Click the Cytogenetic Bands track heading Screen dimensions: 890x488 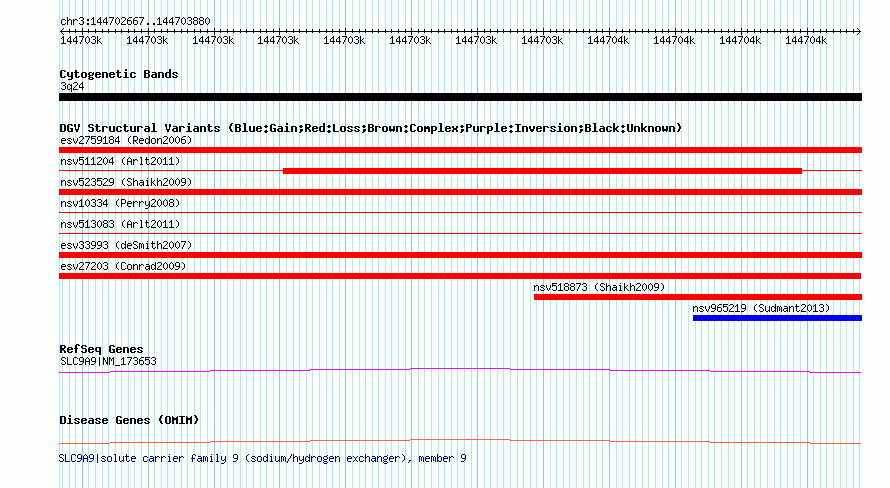119,74
